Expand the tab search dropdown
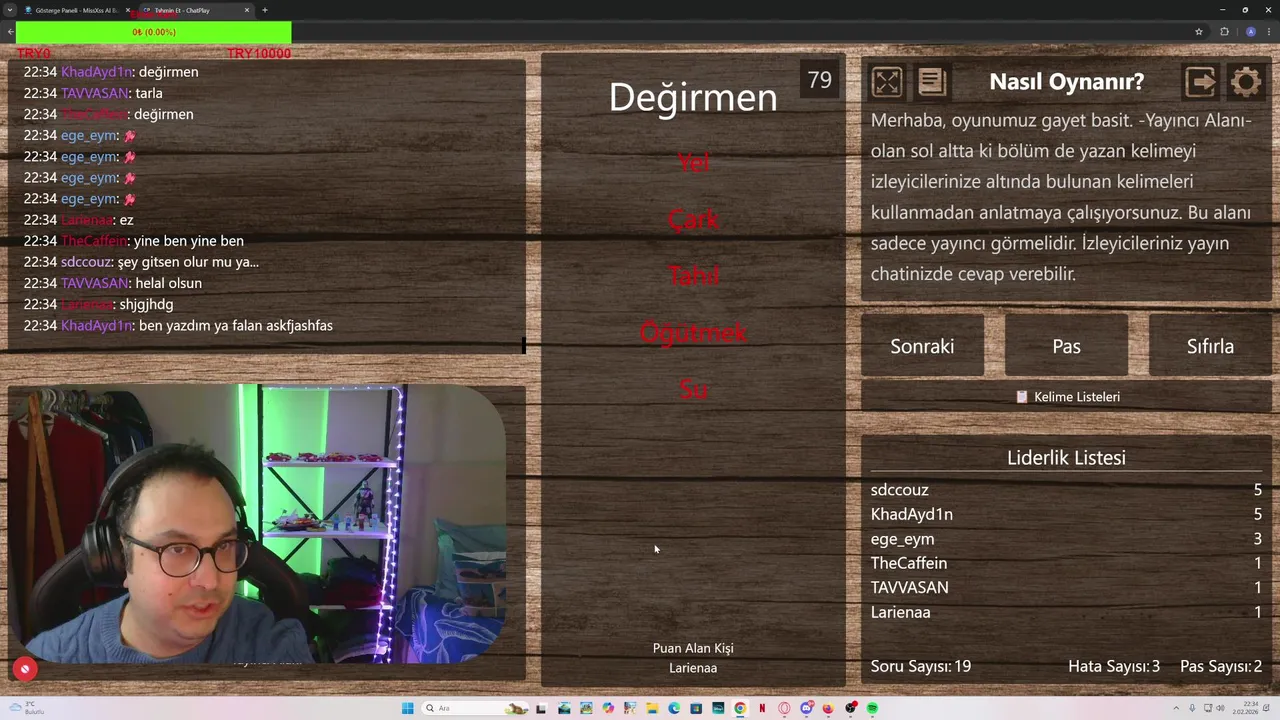The width and height of the screenshot is (1280, 720). click(x=10, y=10)
